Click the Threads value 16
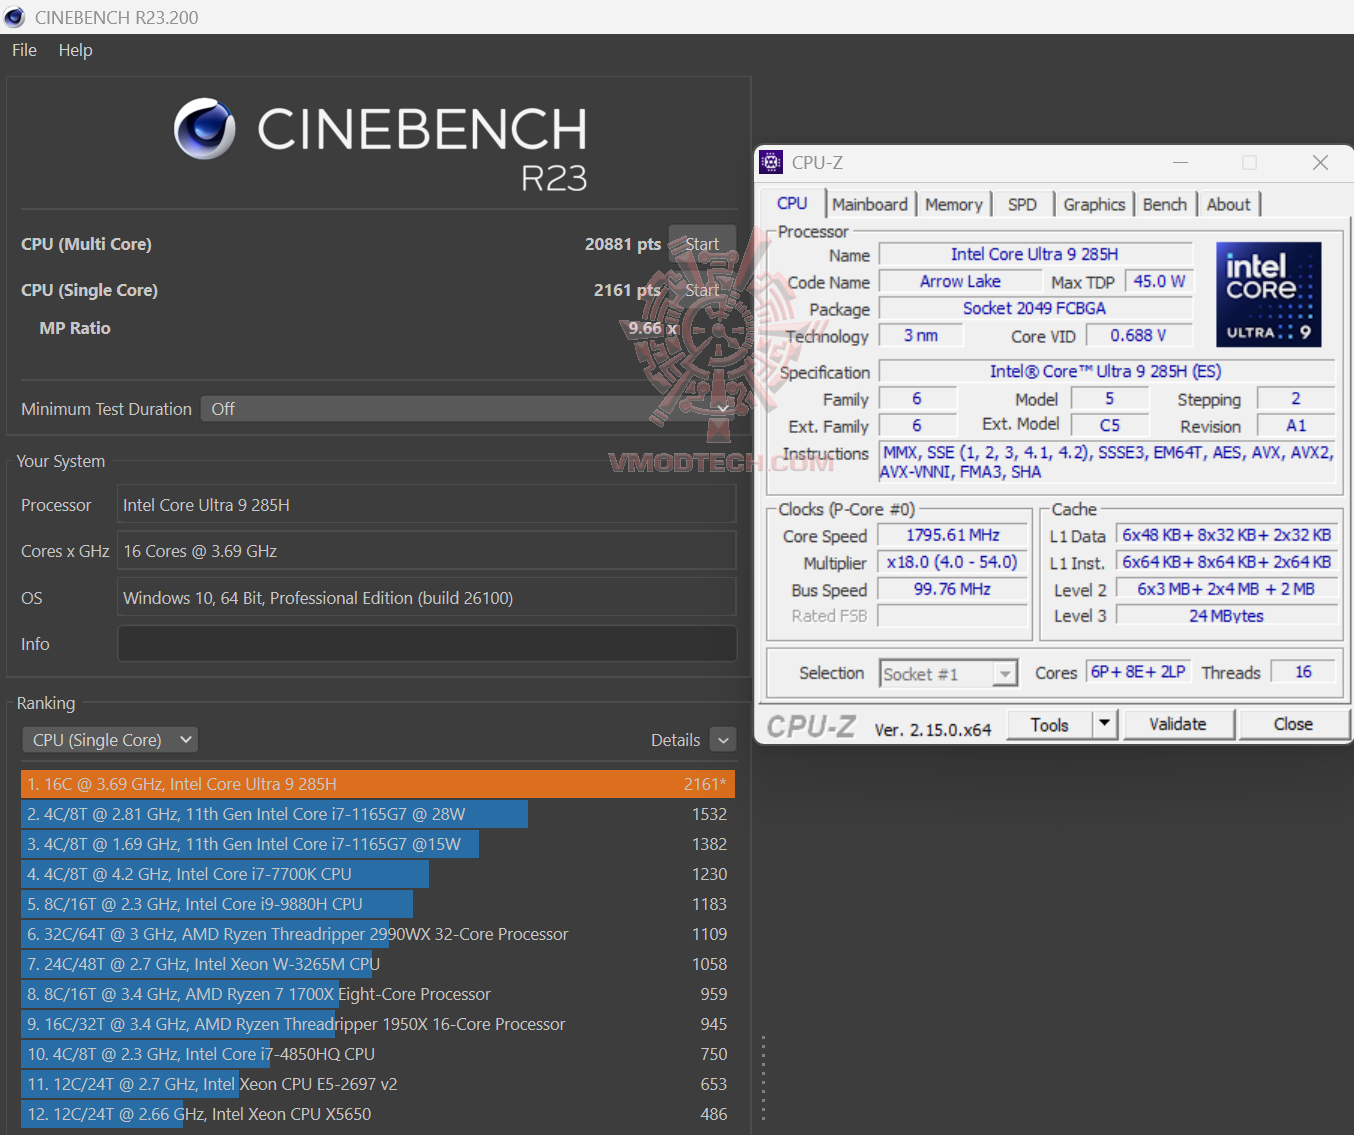The width and height of the screenshot is (1354, 1135). (1303, 672)
